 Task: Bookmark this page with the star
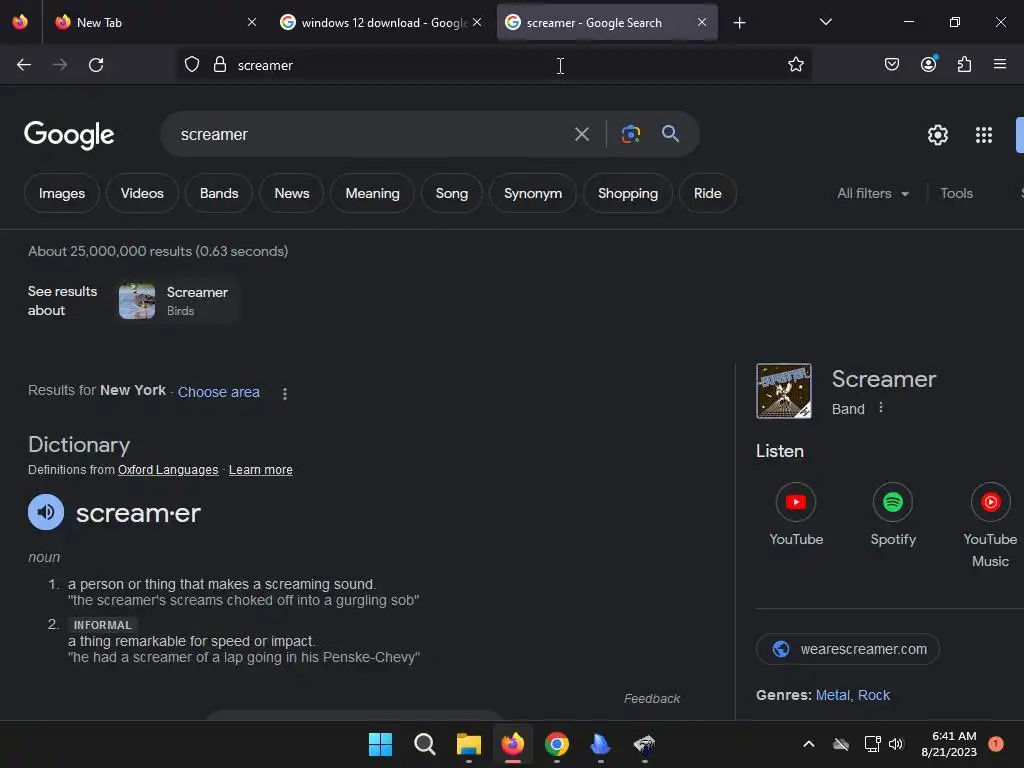pyautogui.click(x=795, y=64)
